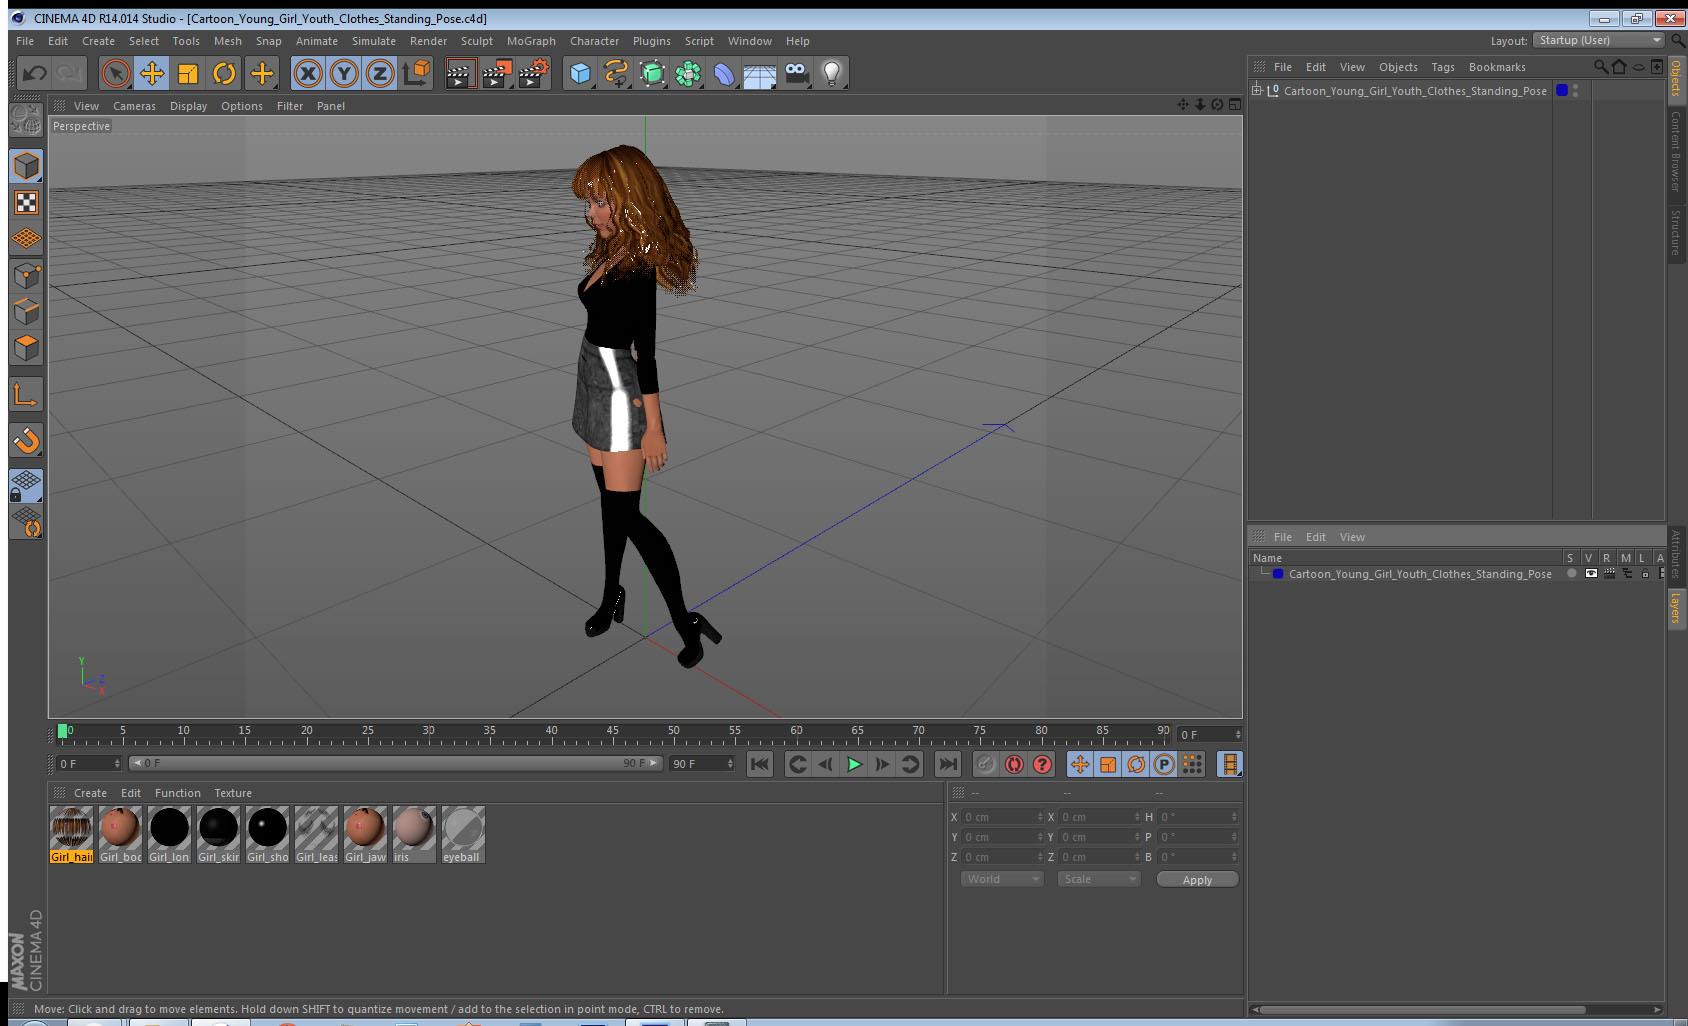This screenshot has width=1688, height=1026.
Task: Toggle viewport layout icon top-right
Action: [x=1235, y=104]
